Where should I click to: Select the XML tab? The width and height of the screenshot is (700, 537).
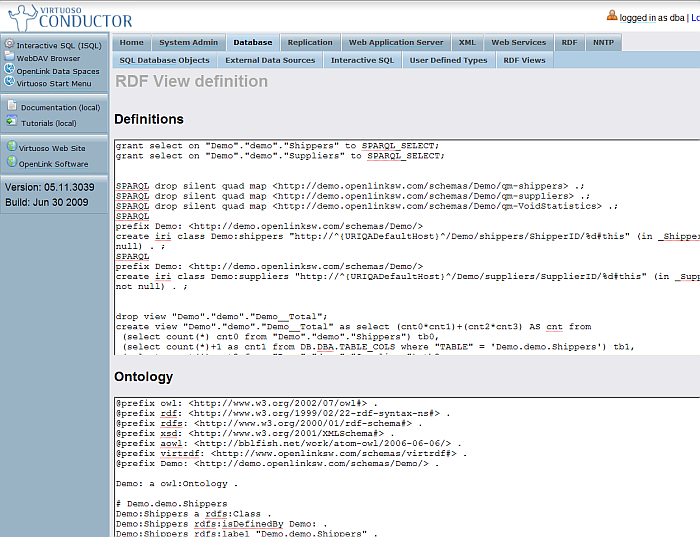467,42
